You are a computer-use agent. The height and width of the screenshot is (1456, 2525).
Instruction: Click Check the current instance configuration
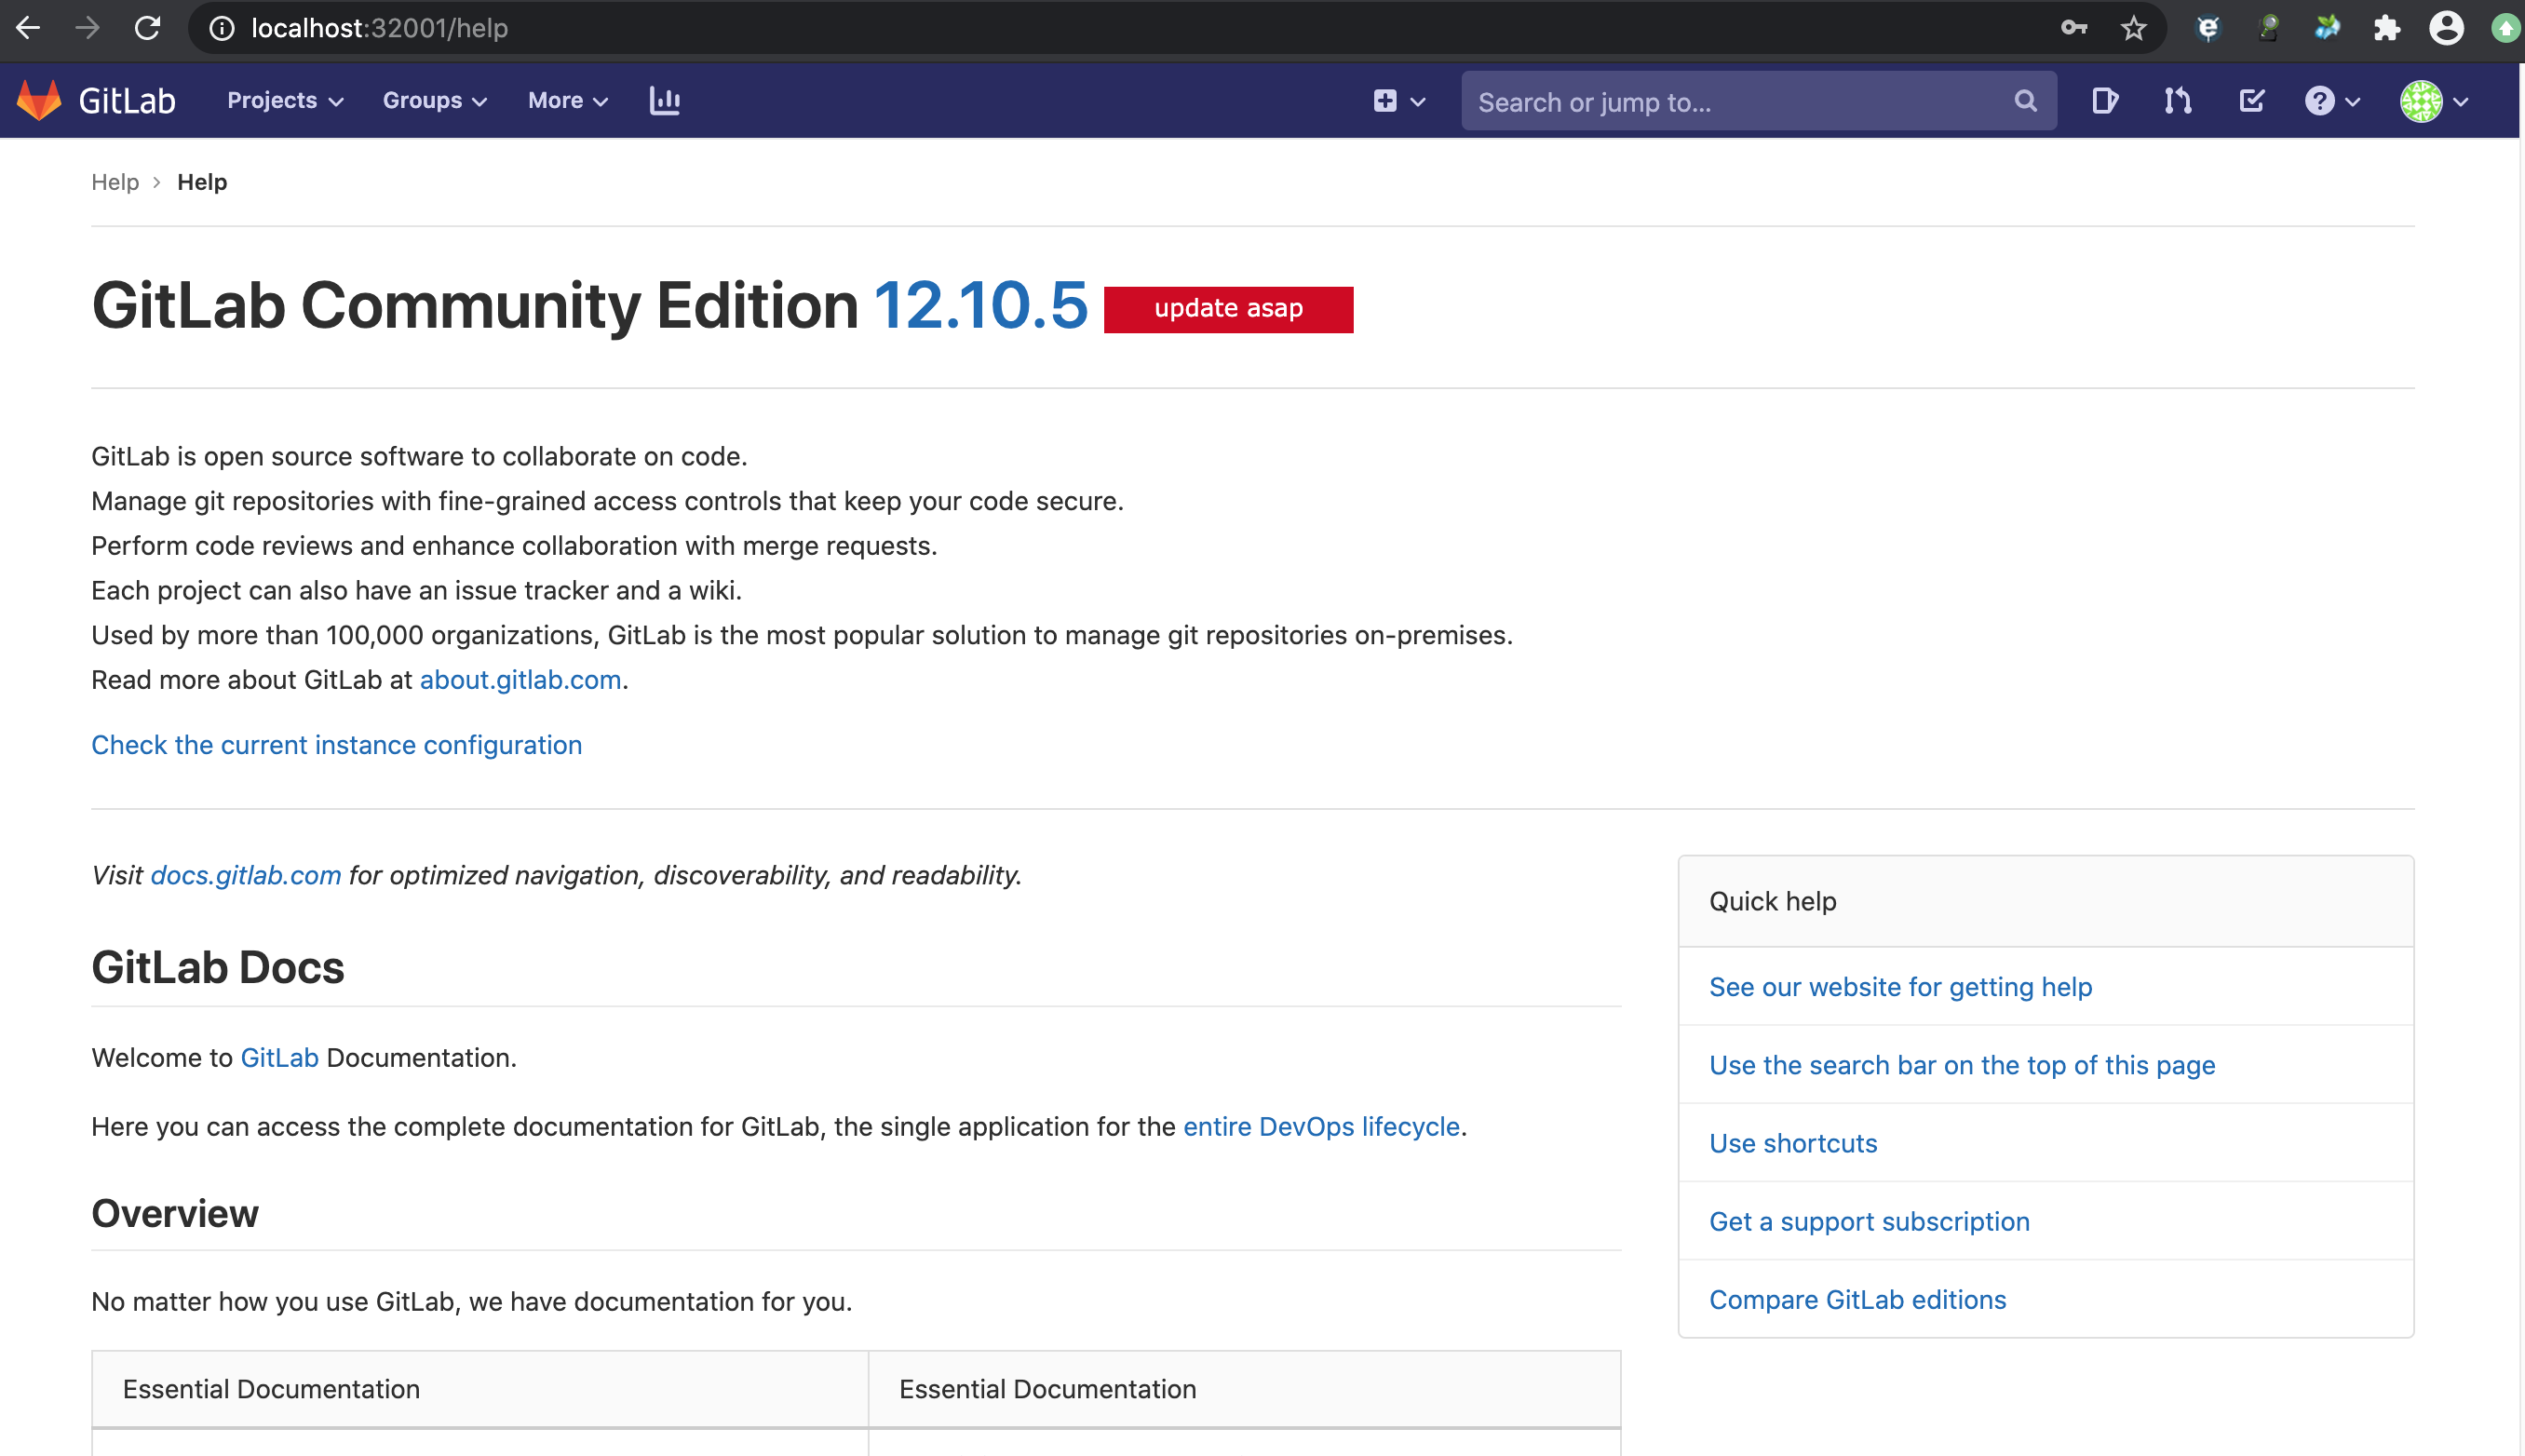click(x=336, y=745)
